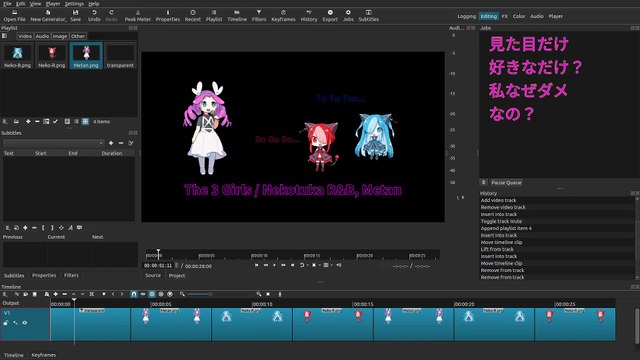
Task: Select the Metan.png playlist thumbnail
Action: click(x=86, y=56)
